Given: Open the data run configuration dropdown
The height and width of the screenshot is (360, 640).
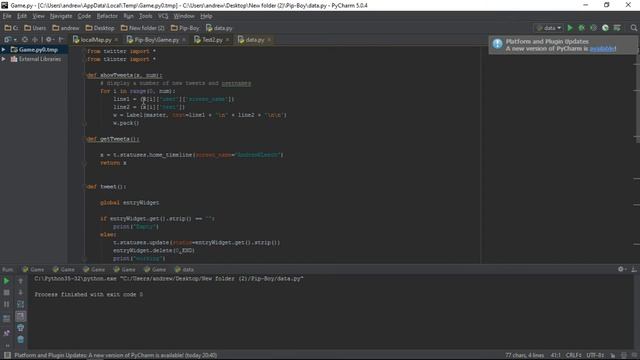Looking at the screenshot, I should tap(549, 28).
